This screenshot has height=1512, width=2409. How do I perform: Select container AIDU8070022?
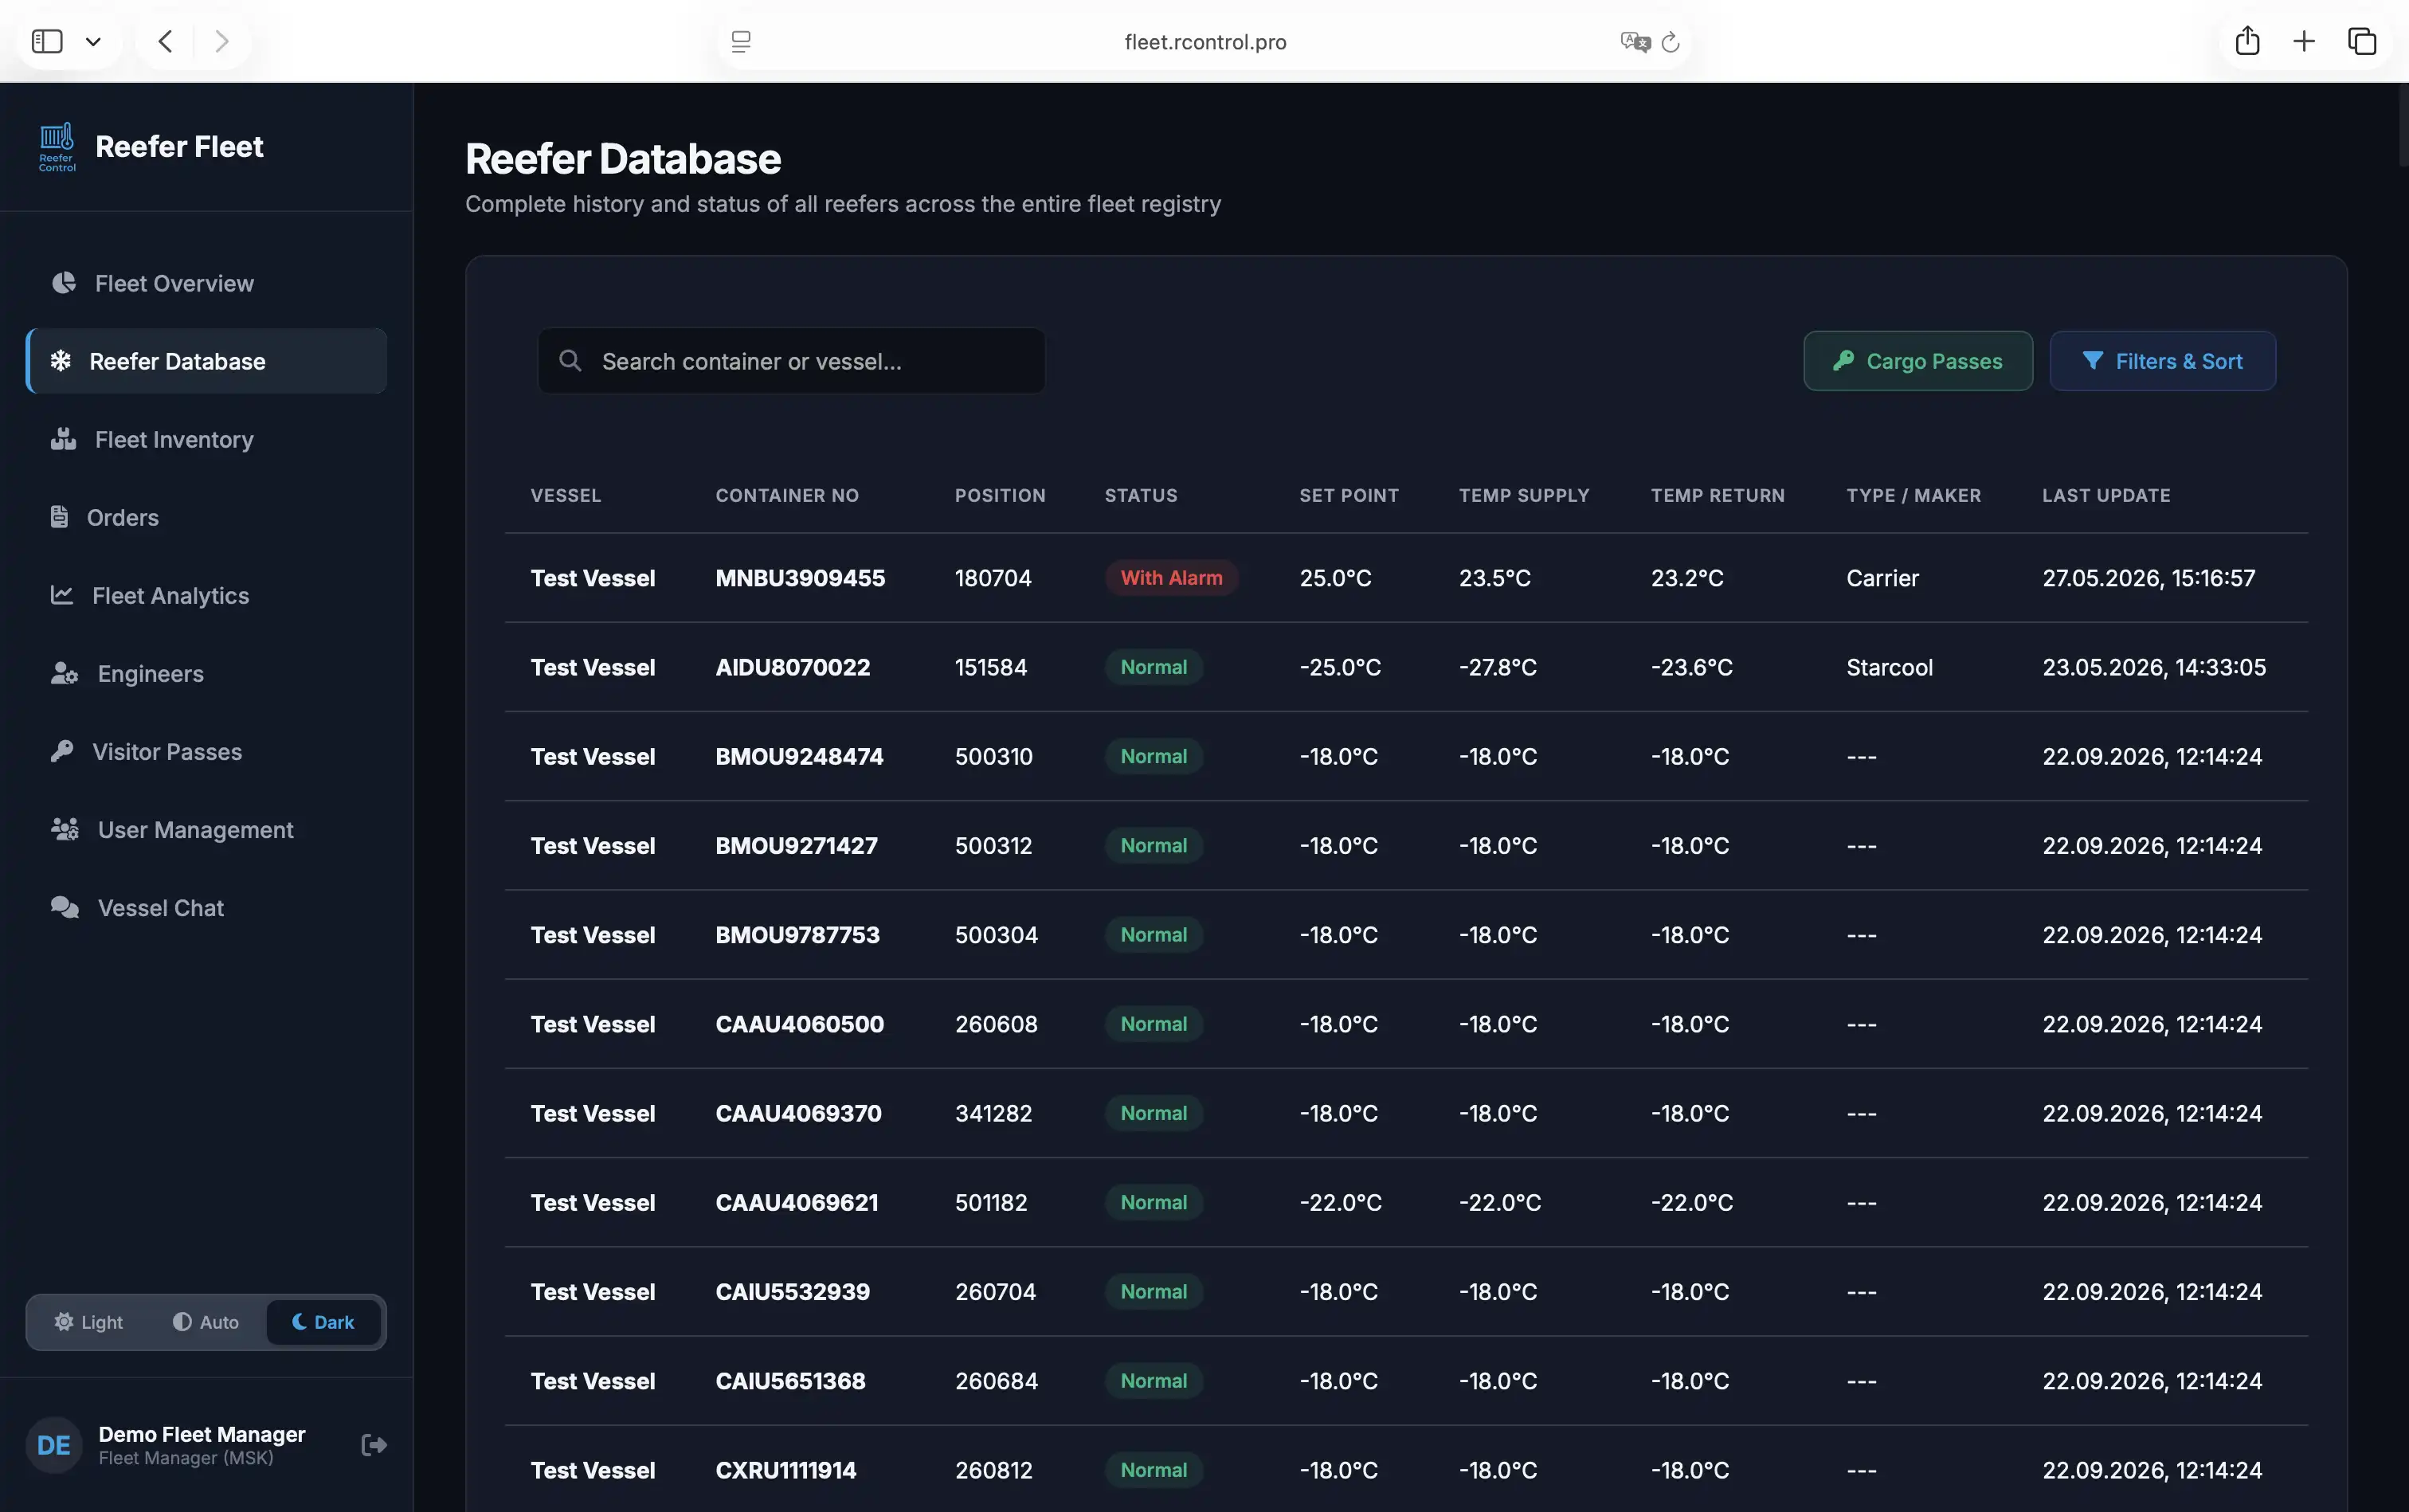792,667
